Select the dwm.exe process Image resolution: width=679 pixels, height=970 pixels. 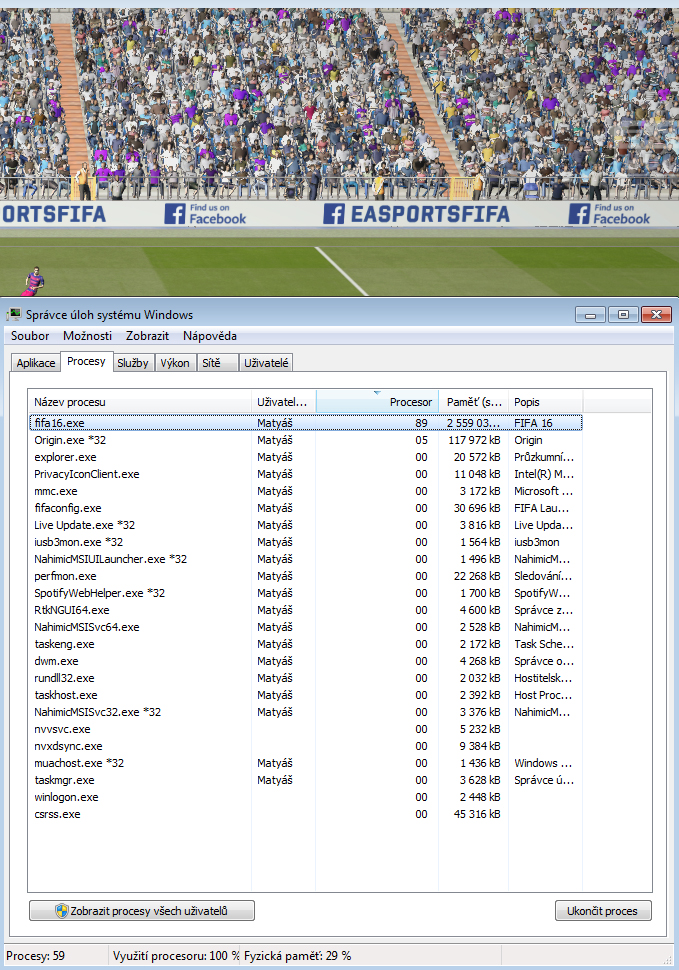[x=305, y=661]
